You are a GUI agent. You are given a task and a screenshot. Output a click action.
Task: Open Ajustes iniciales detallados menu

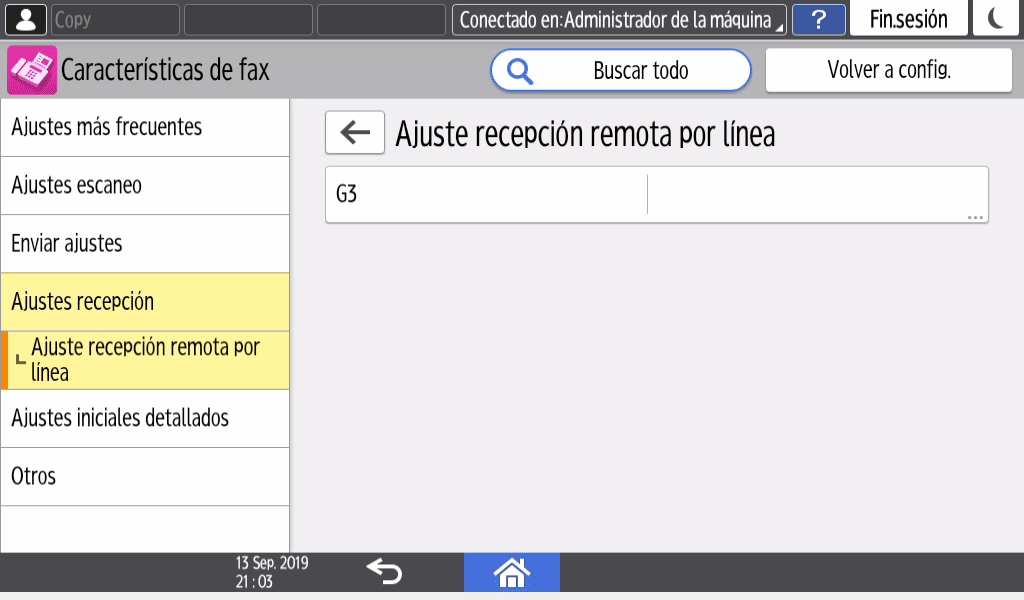pos(145,418)
